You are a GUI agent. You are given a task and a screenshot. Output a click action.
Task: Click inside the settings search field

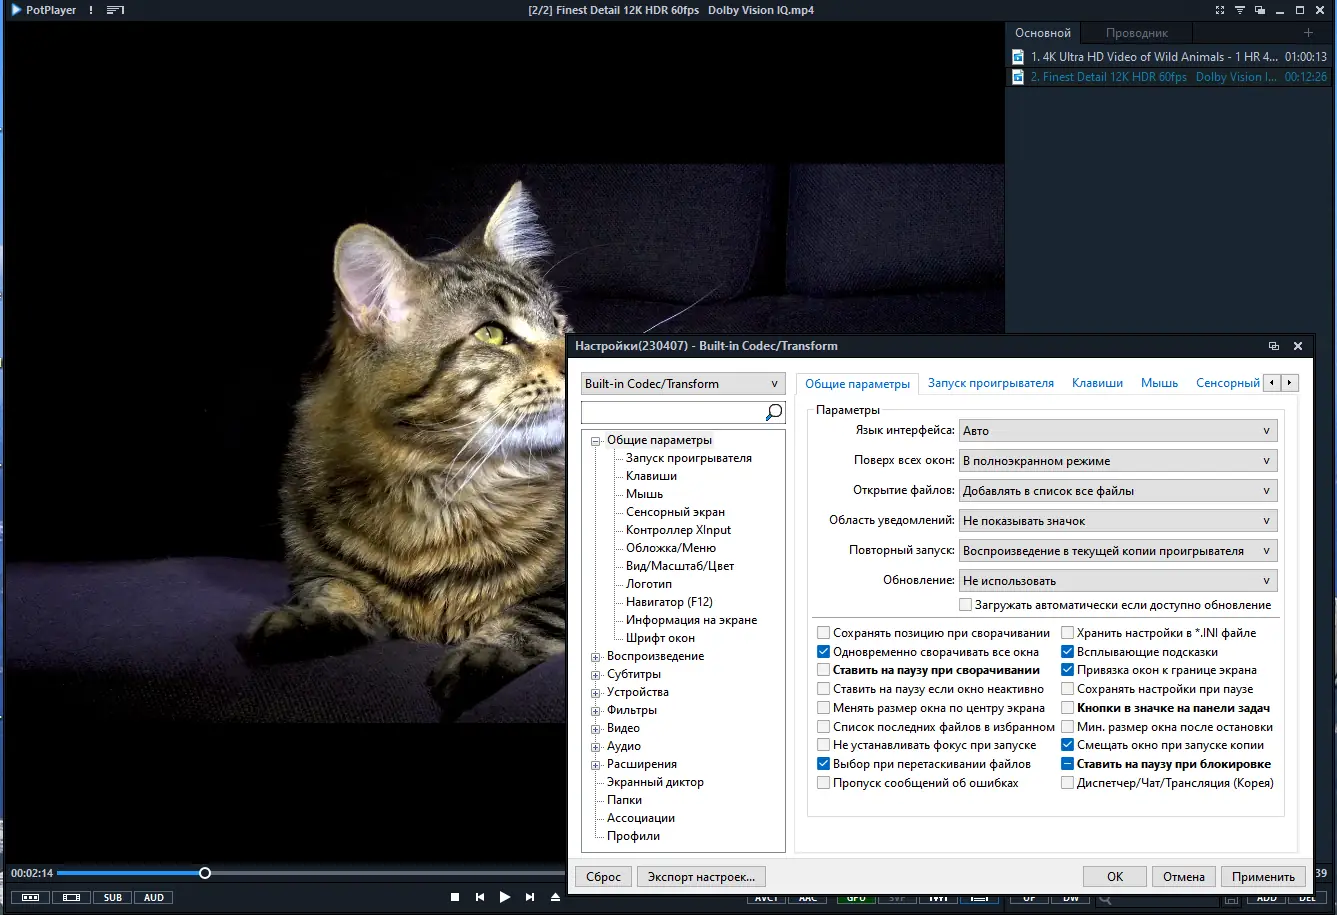pos(673,412)
